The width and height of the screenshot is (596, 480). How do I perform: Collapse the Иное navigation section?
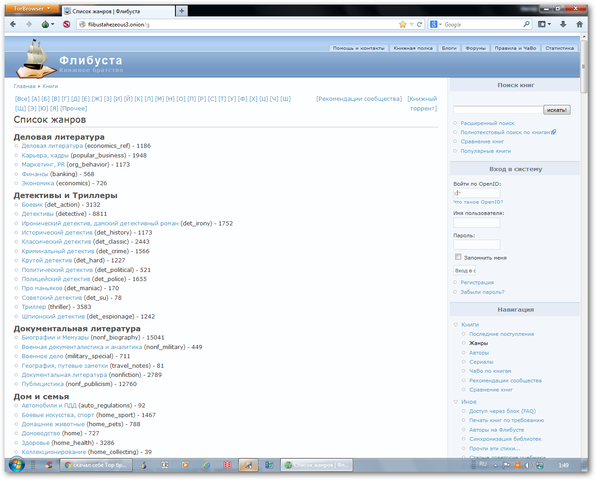(456, 402)
